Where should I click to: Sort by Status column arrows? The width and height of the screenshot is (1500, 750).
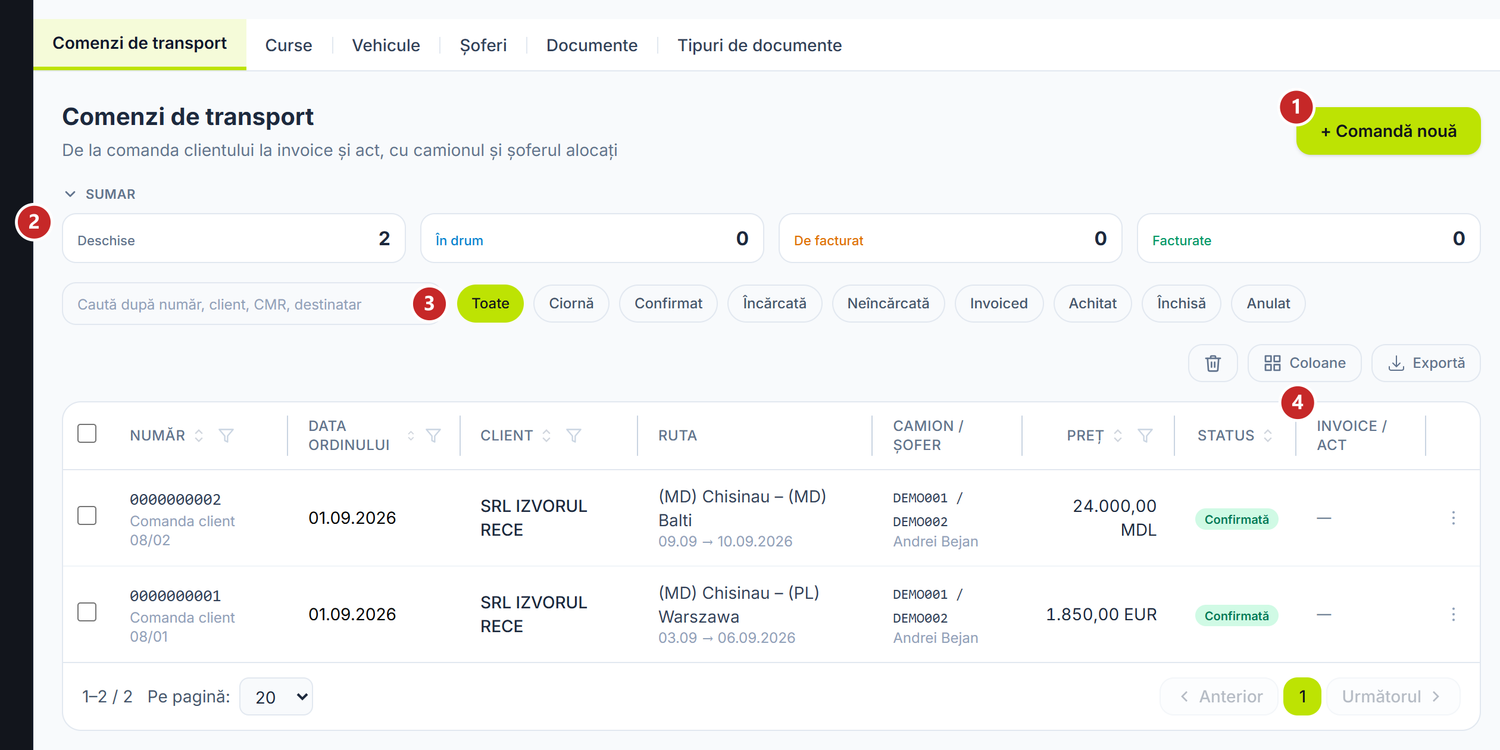tap(1268, 436)
